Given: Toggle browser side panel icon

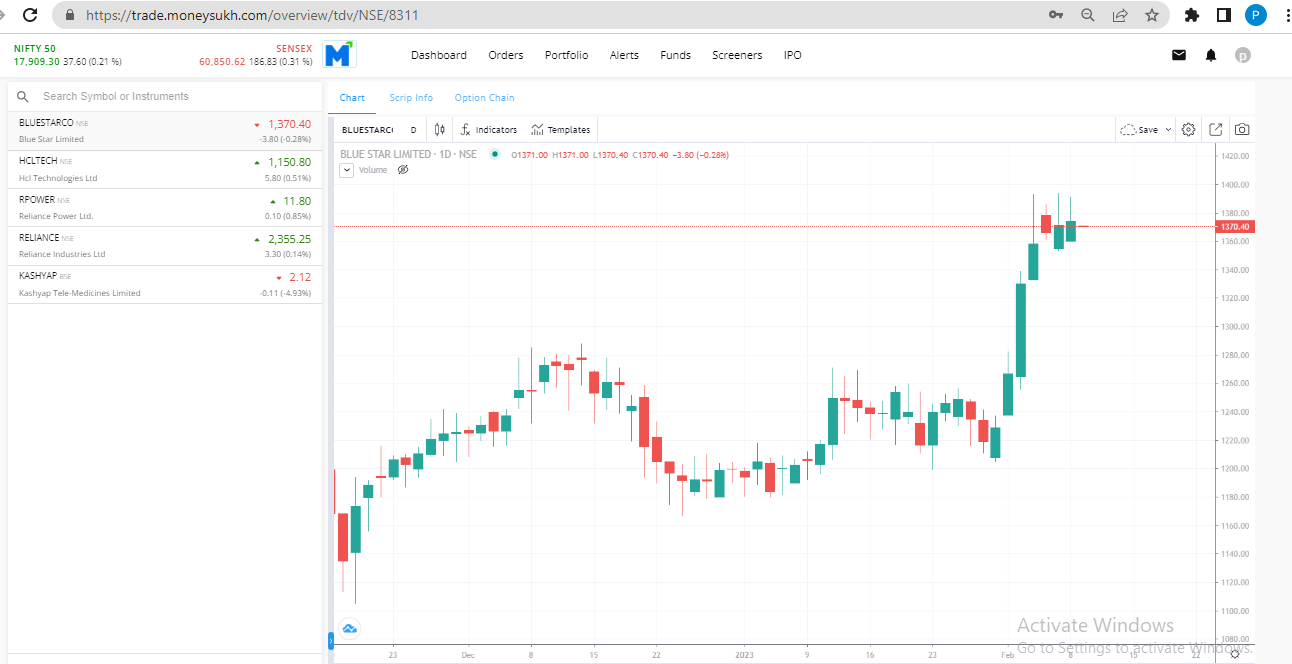Looking at the screenshot, I should [x=1223, y=15].
